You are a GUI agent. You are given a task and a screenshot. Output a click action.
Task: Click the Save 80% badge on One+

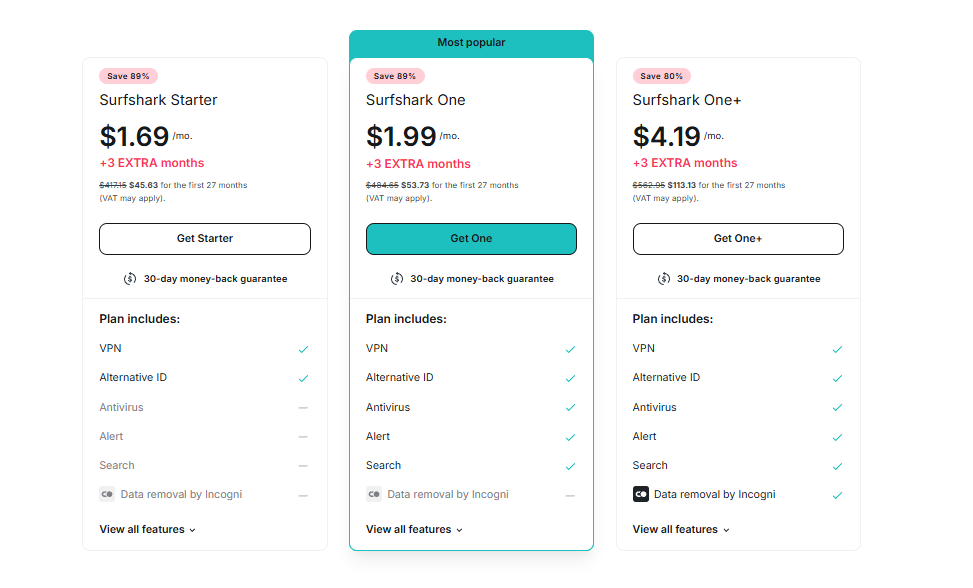[x=661, y=76]
